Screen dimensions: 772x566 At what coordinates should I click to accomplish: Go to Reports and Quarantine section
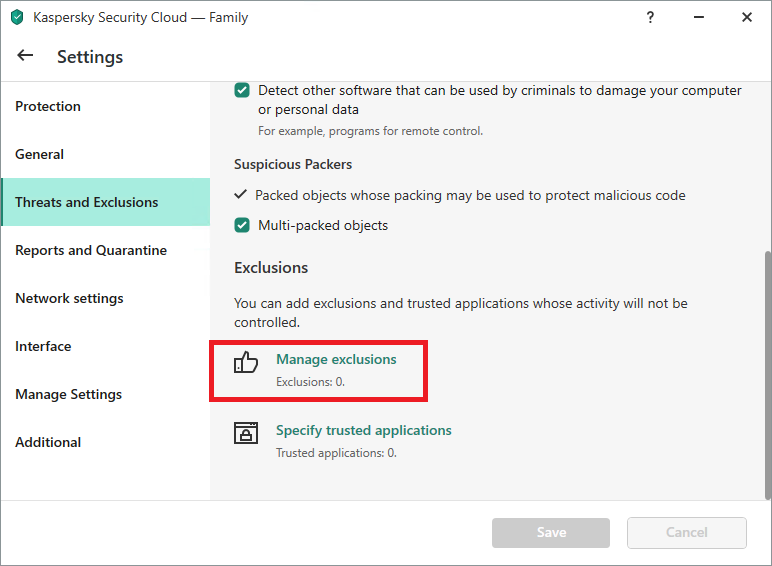tap(91, 250)
